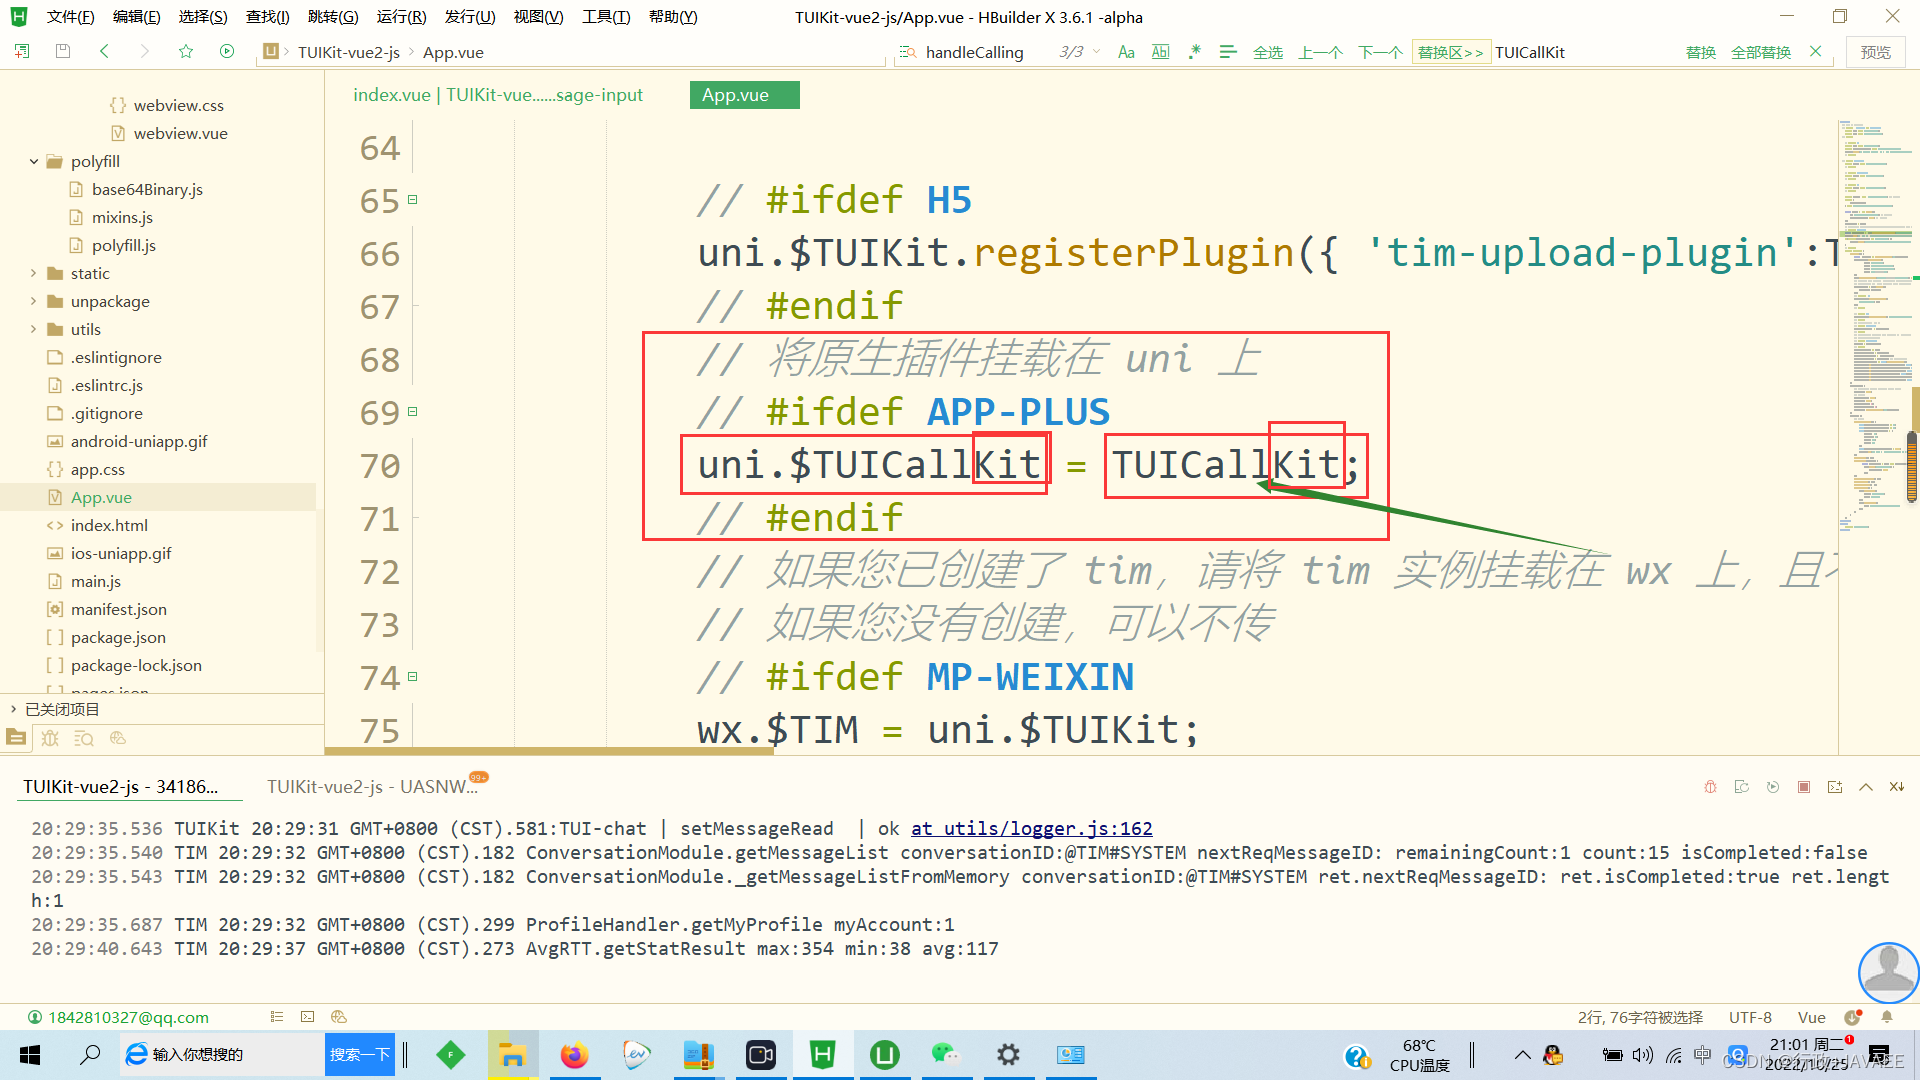Click the star bookmark icon
This screenshot has height=1080, width=1920.
tap(186, 51)
